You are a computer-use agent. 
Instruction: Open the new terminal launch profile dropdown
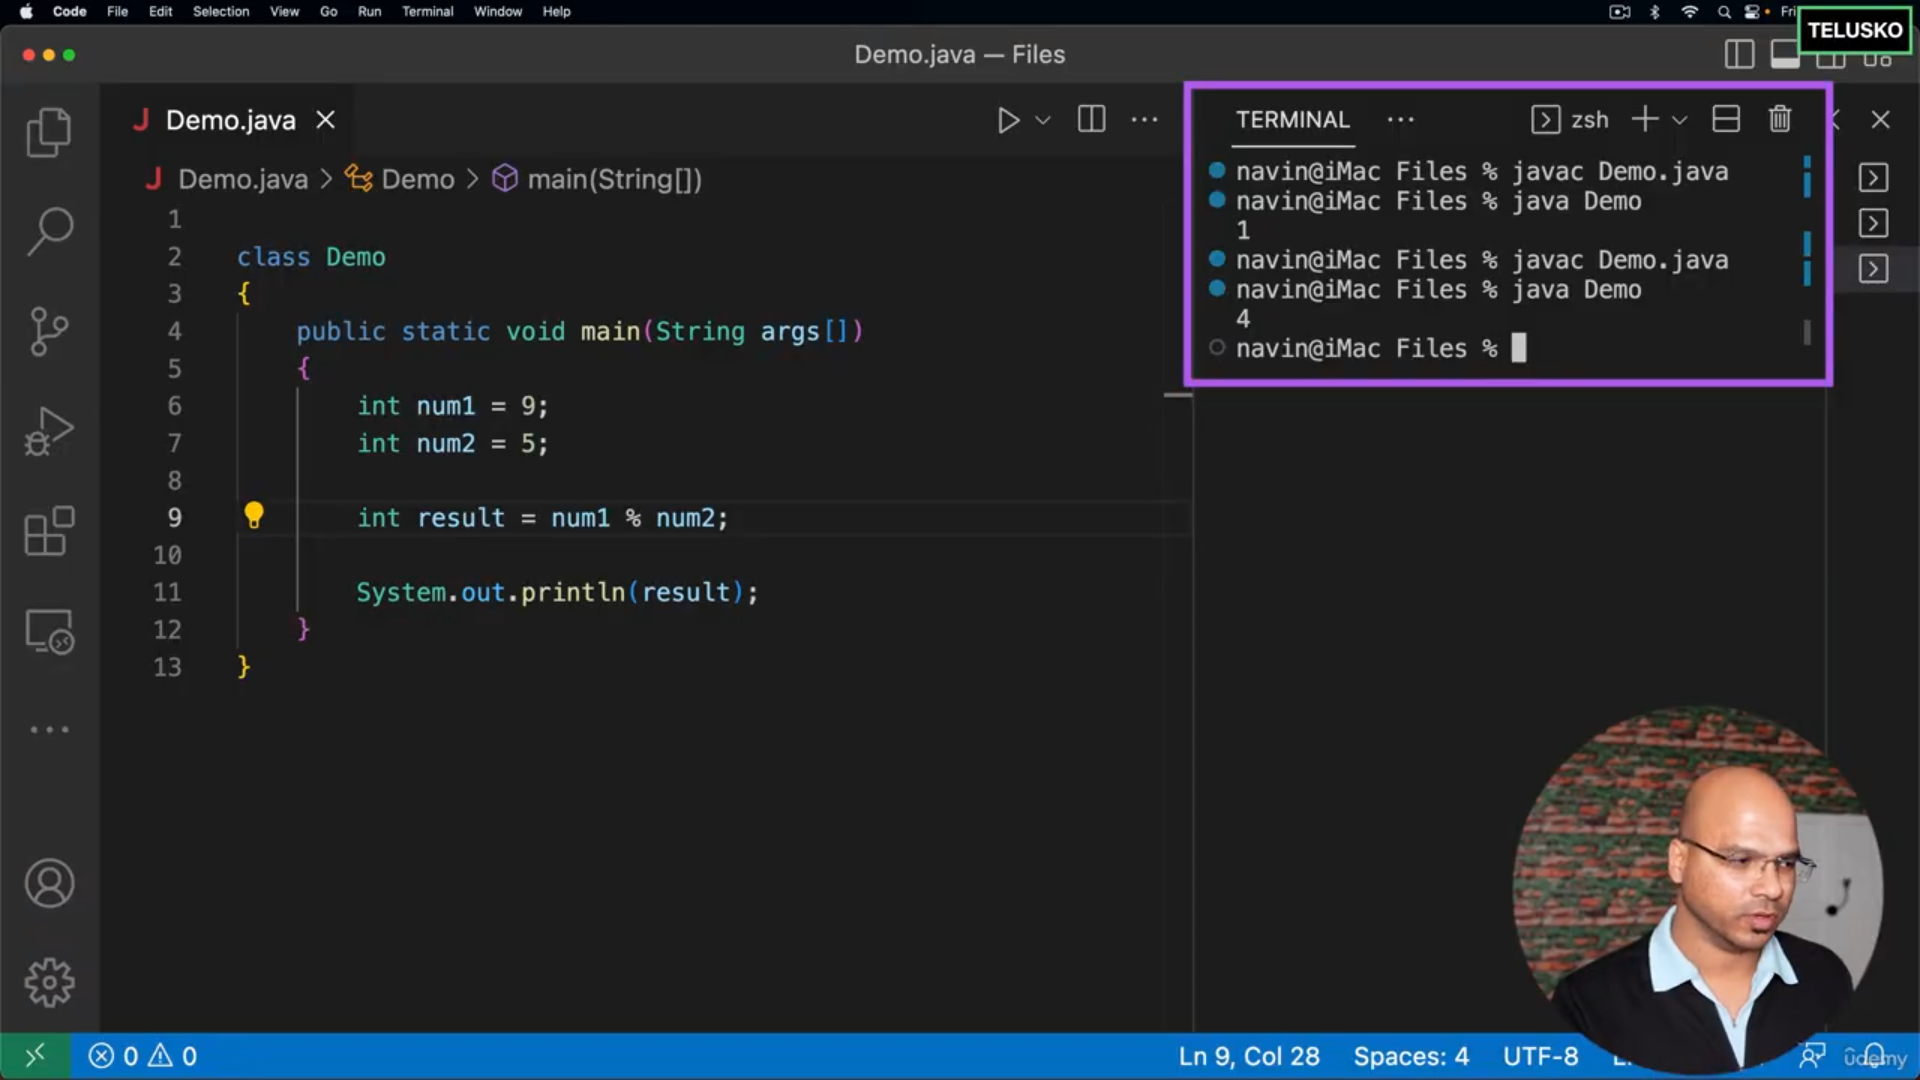pos(1680,120)
